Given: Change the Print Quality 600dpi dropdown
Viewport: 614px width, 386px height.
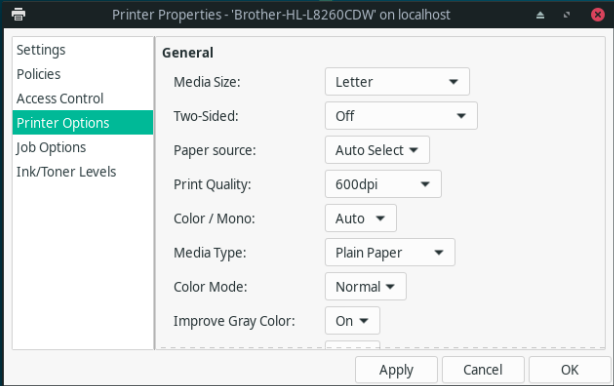Looking at the screenshot, I should (x=383, y=184).
